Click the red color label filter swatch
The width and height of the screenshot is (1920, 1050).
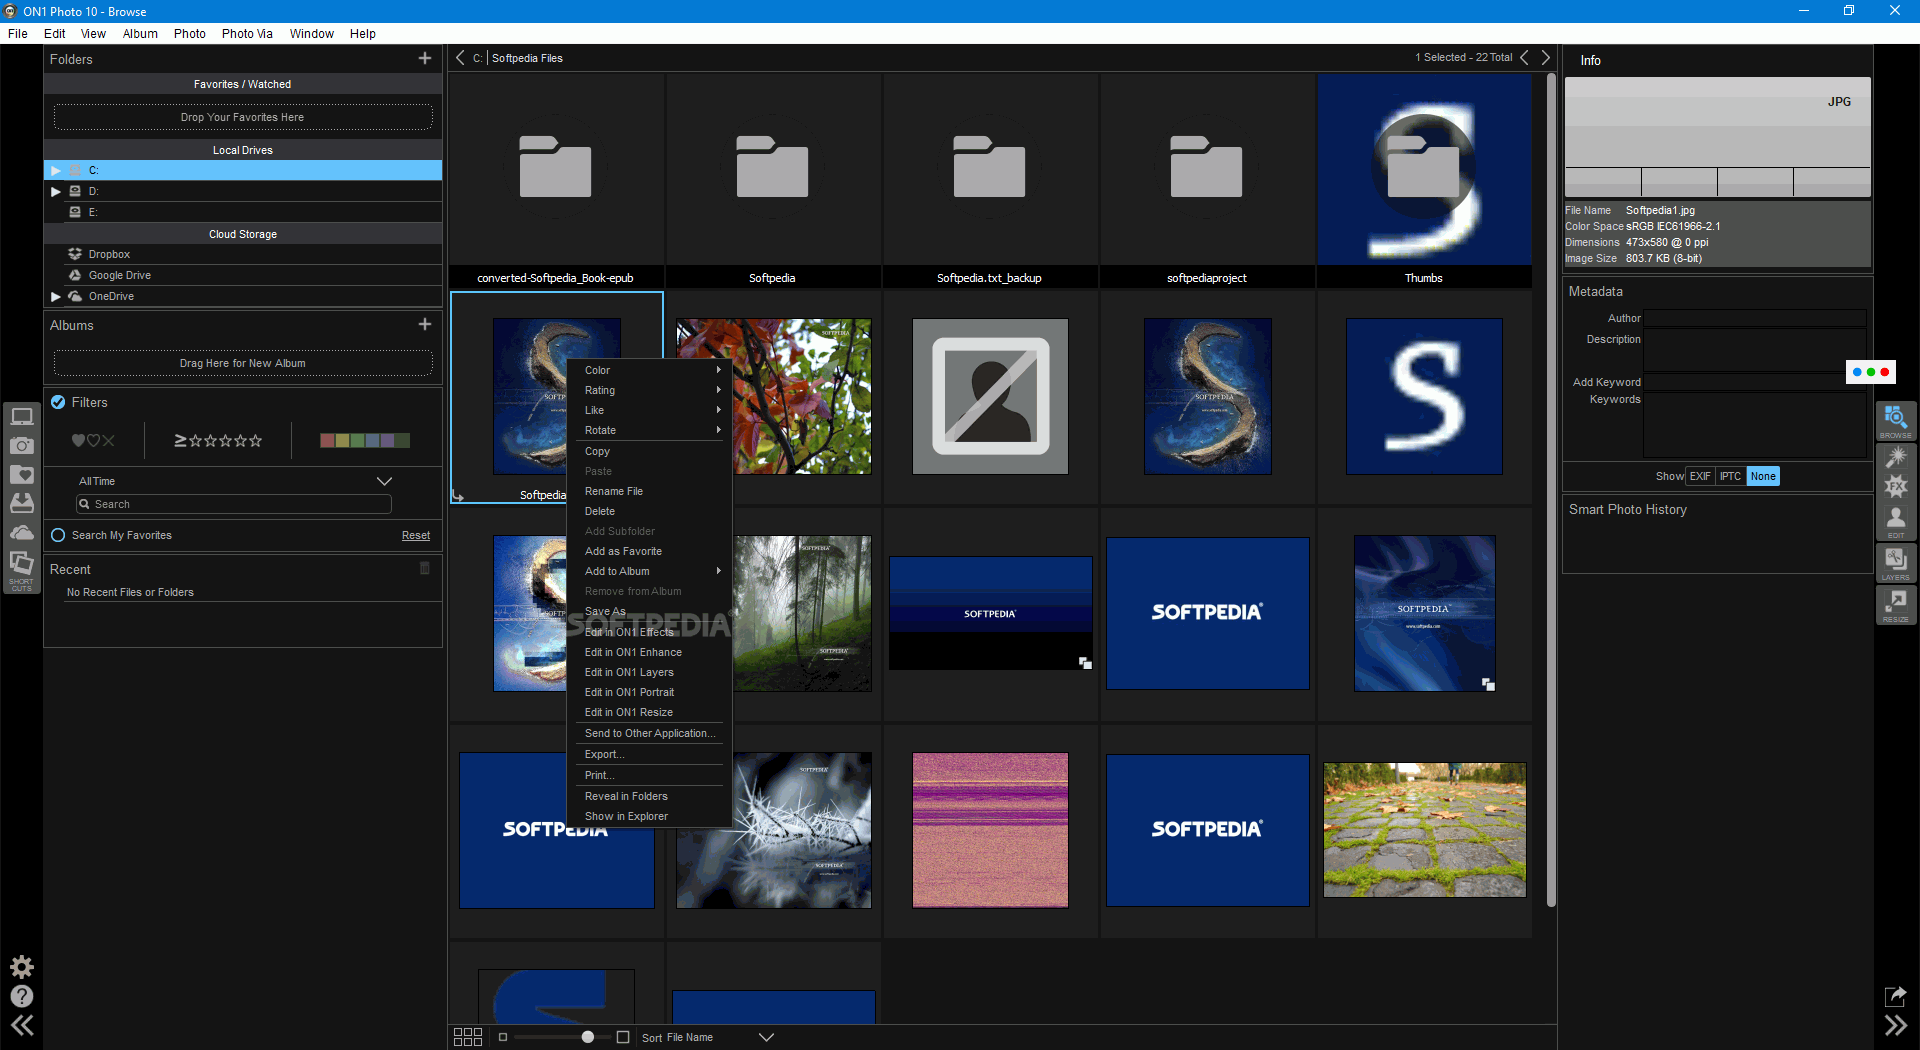click(x=327, y=440)
